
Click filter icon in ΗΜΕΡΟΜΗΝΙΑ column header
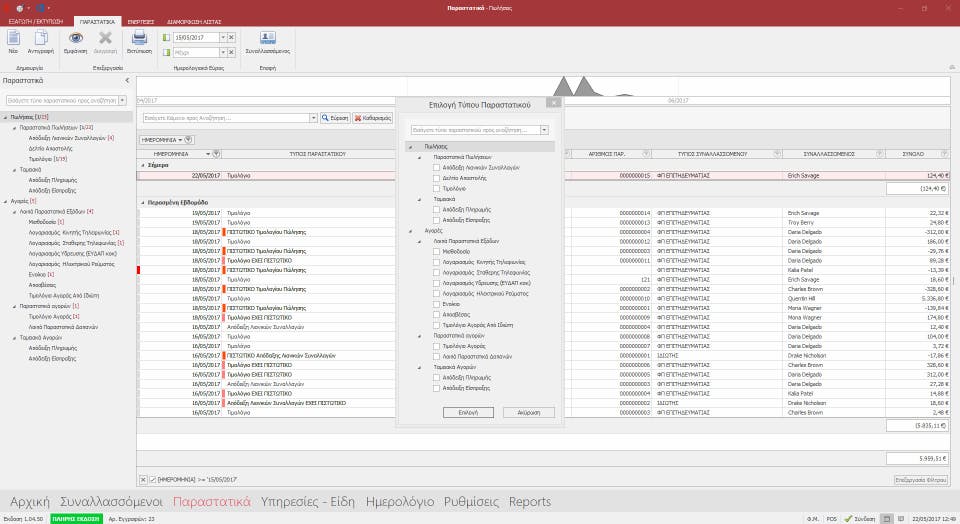pos(216,154)
